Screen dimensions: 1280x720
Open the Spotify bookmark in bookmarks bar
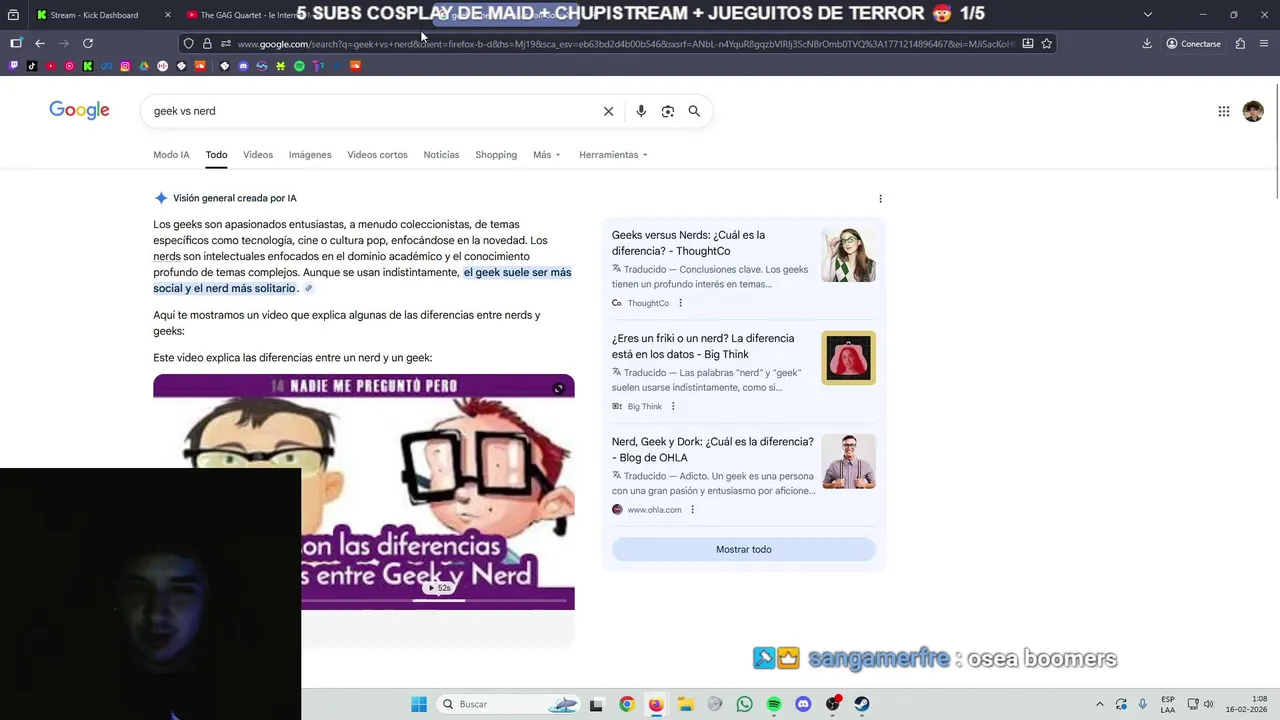pos(299,66)
